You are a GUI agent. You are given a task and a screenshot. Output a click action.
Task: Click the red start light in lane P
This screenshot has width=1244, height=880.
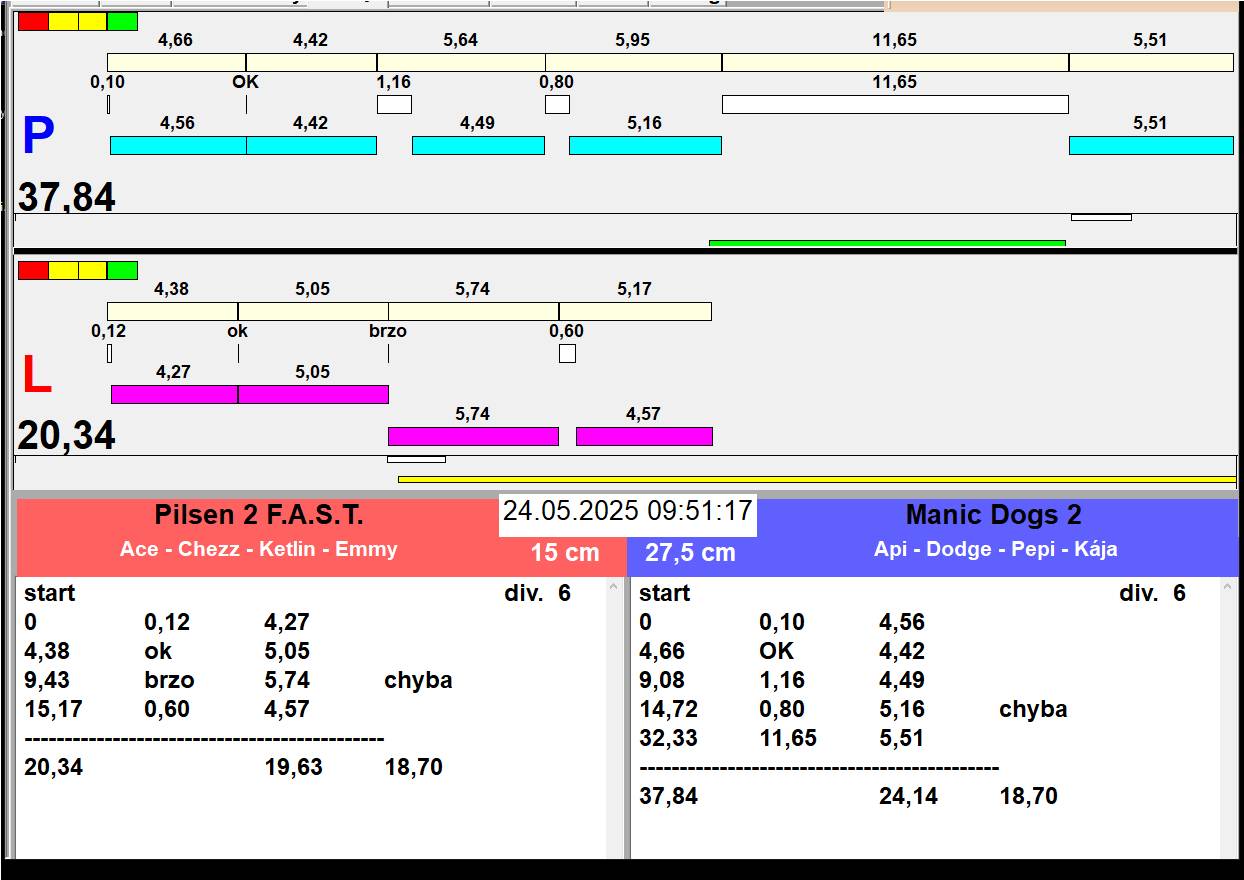pyautogui.click(x=33, y=21)
